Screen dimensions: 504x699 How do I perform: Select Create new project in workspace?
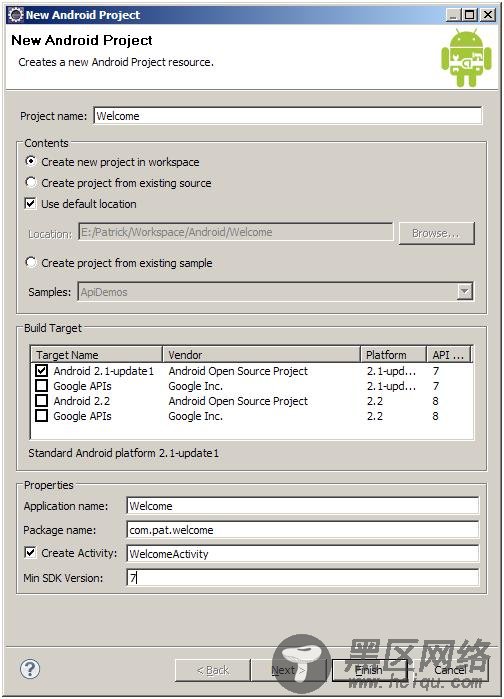pyautogui.click(x=31, y=161)
